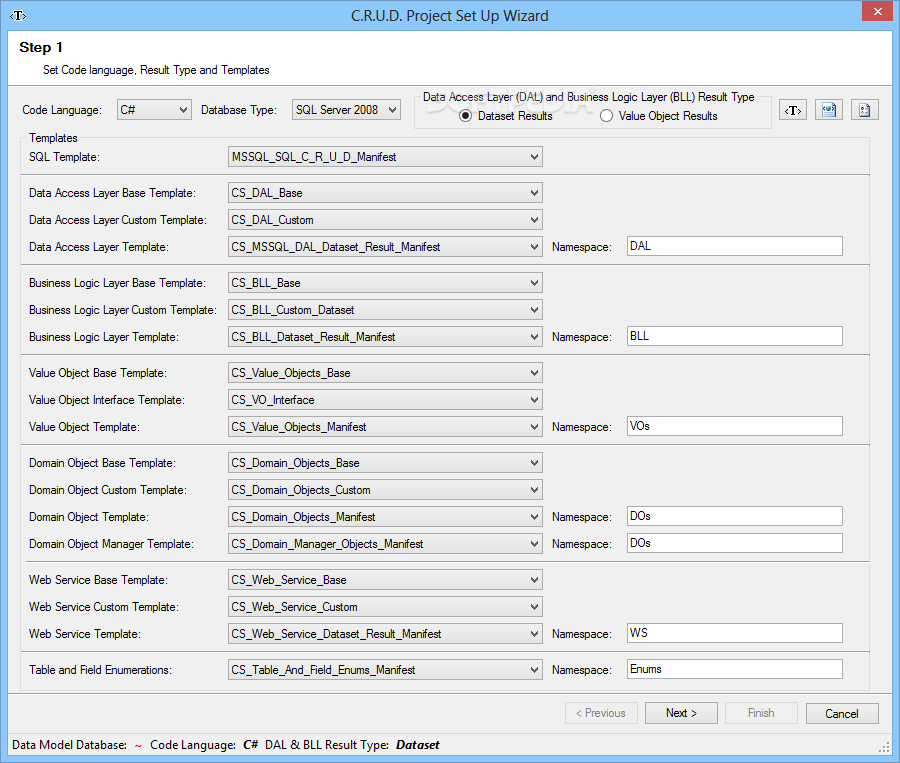Open the Business Logic Layer Base Template dropdown
The width and height of the screenshot is (900, 763).
[x=385, y=283]
